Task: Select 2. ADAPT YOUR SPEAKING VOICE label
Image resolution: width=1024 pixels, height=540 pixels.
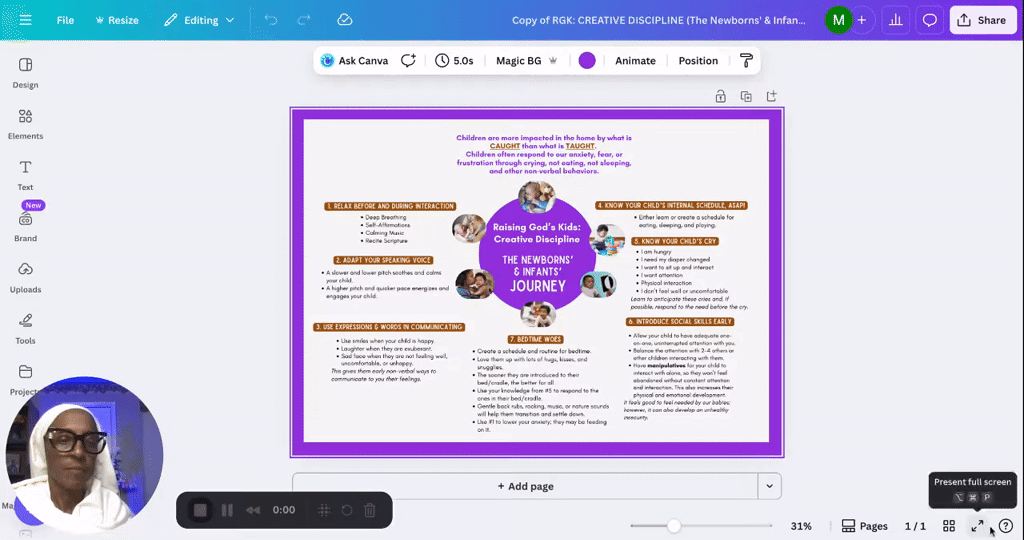Action: coord(383,260)
